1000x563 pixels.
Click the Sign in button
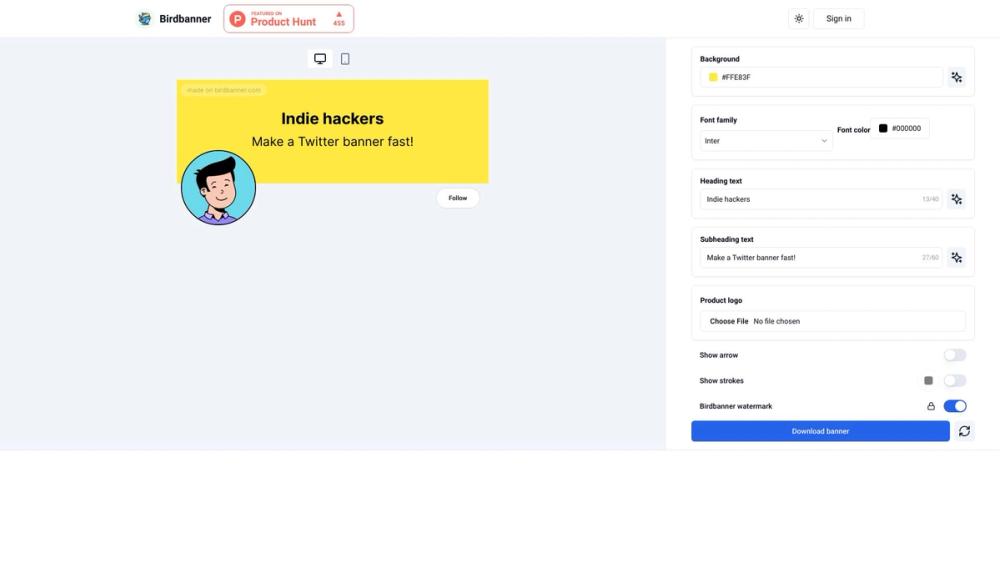(838, 18)
